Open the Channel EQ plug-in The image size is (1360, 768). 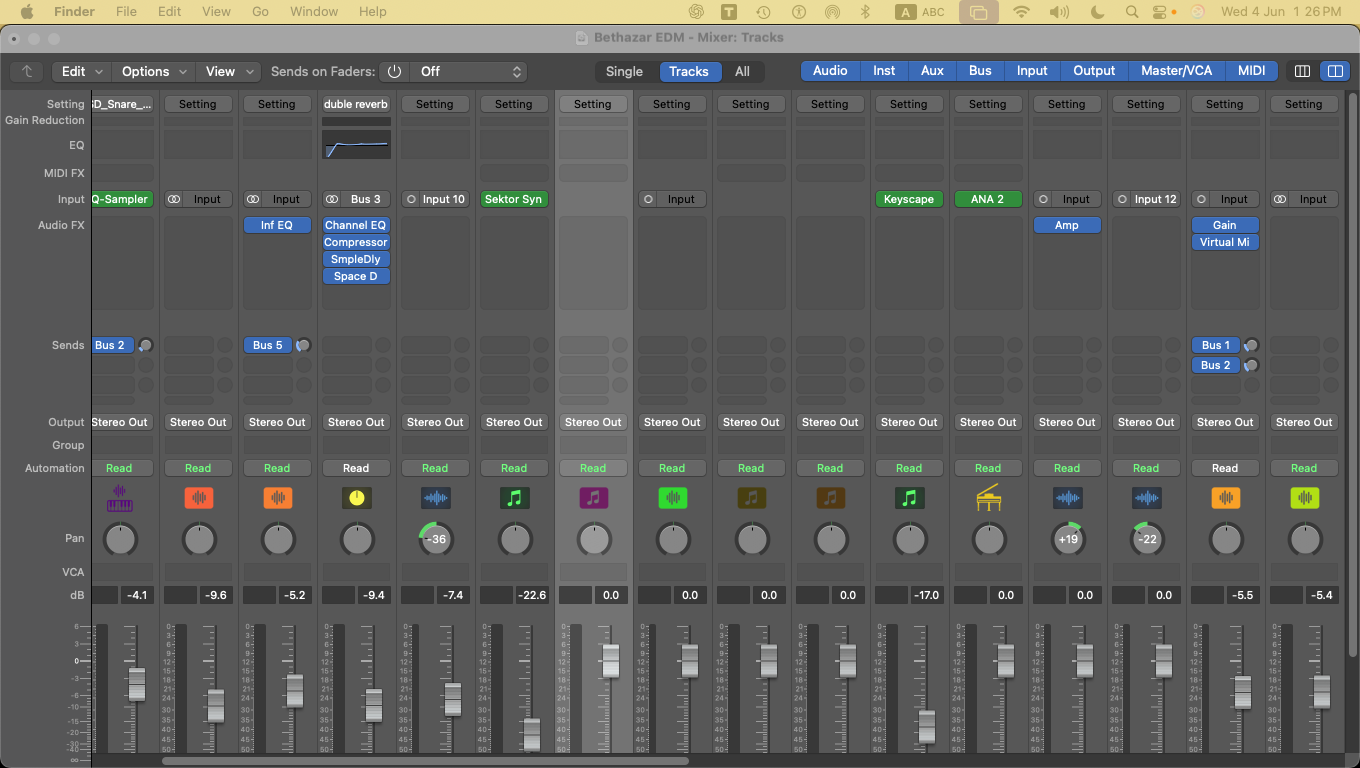(x=356, y=225)
